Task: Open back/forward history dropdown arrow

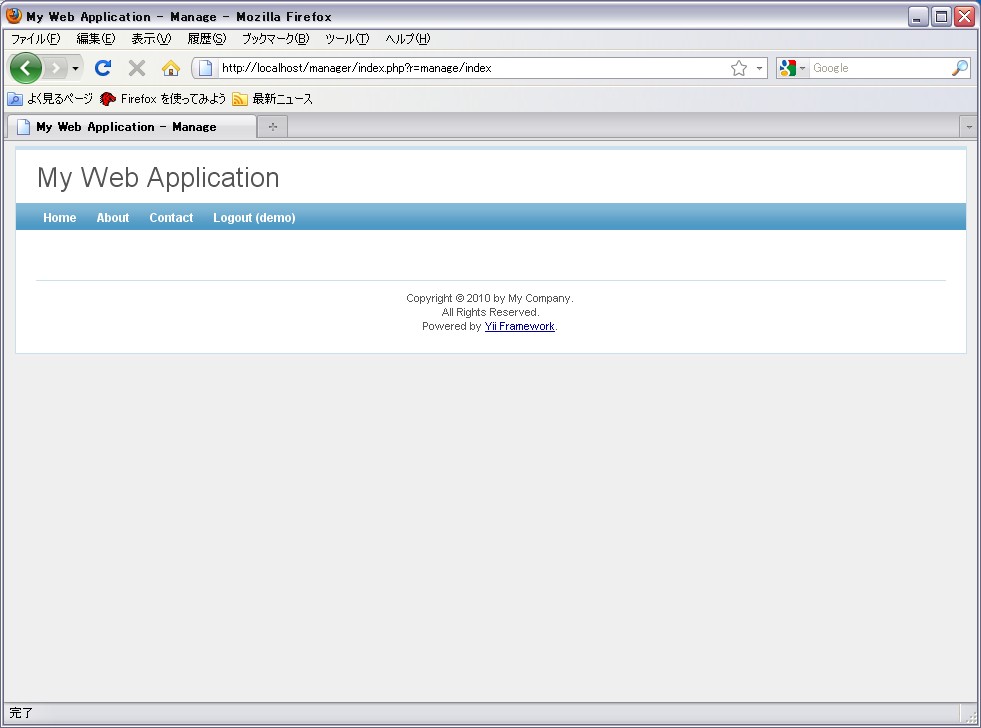Action: 75,68
